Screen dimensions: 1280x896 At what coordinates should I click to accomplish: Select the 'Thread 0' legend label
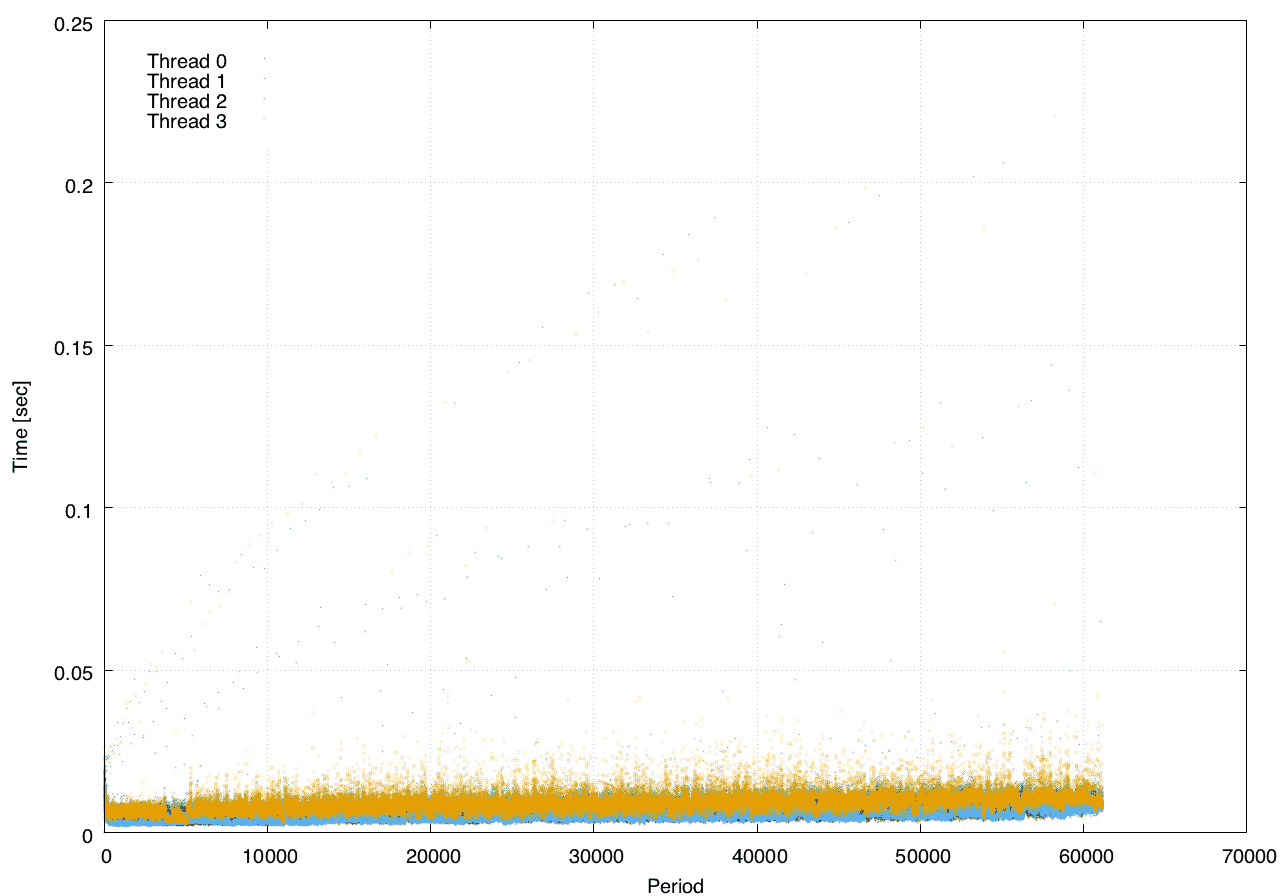coord(187,61)
